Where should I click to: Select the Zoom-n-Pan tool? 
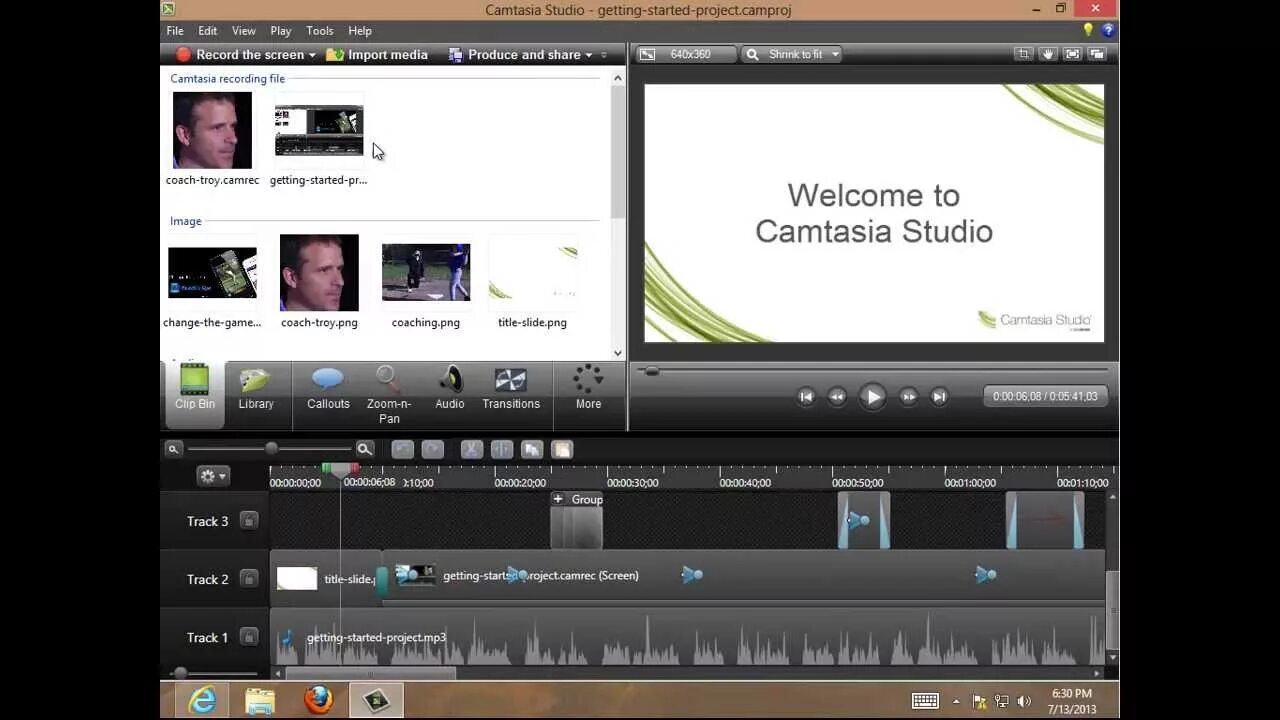pos(389,394)
